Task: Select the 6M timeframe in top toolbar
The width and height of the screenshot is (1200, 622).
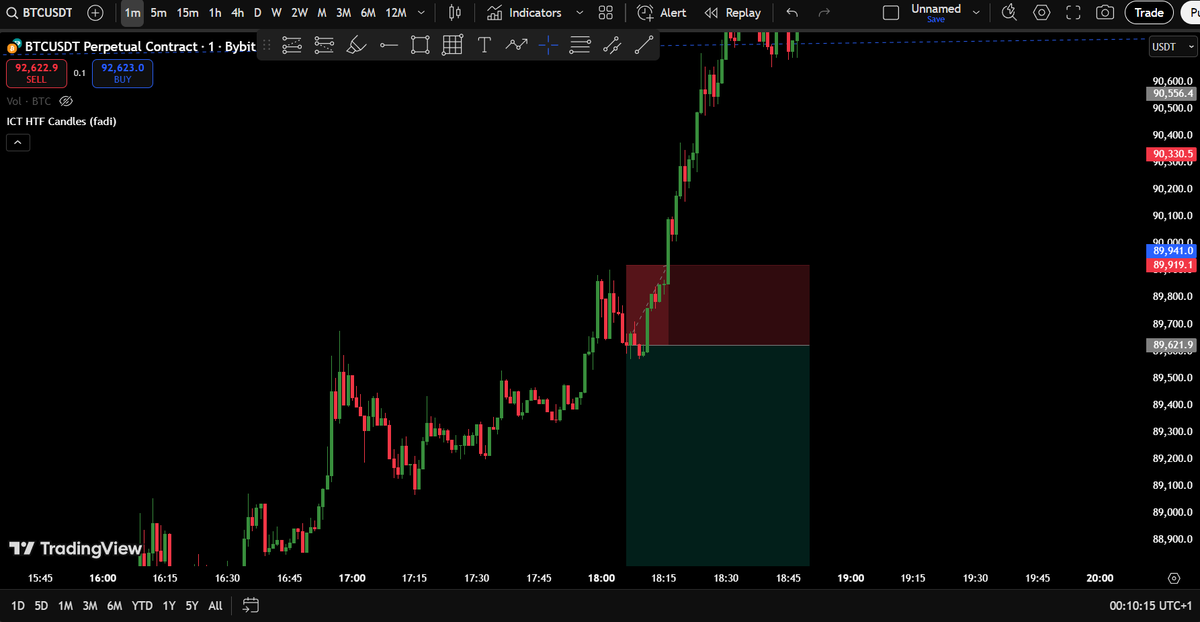Action: 368,13
